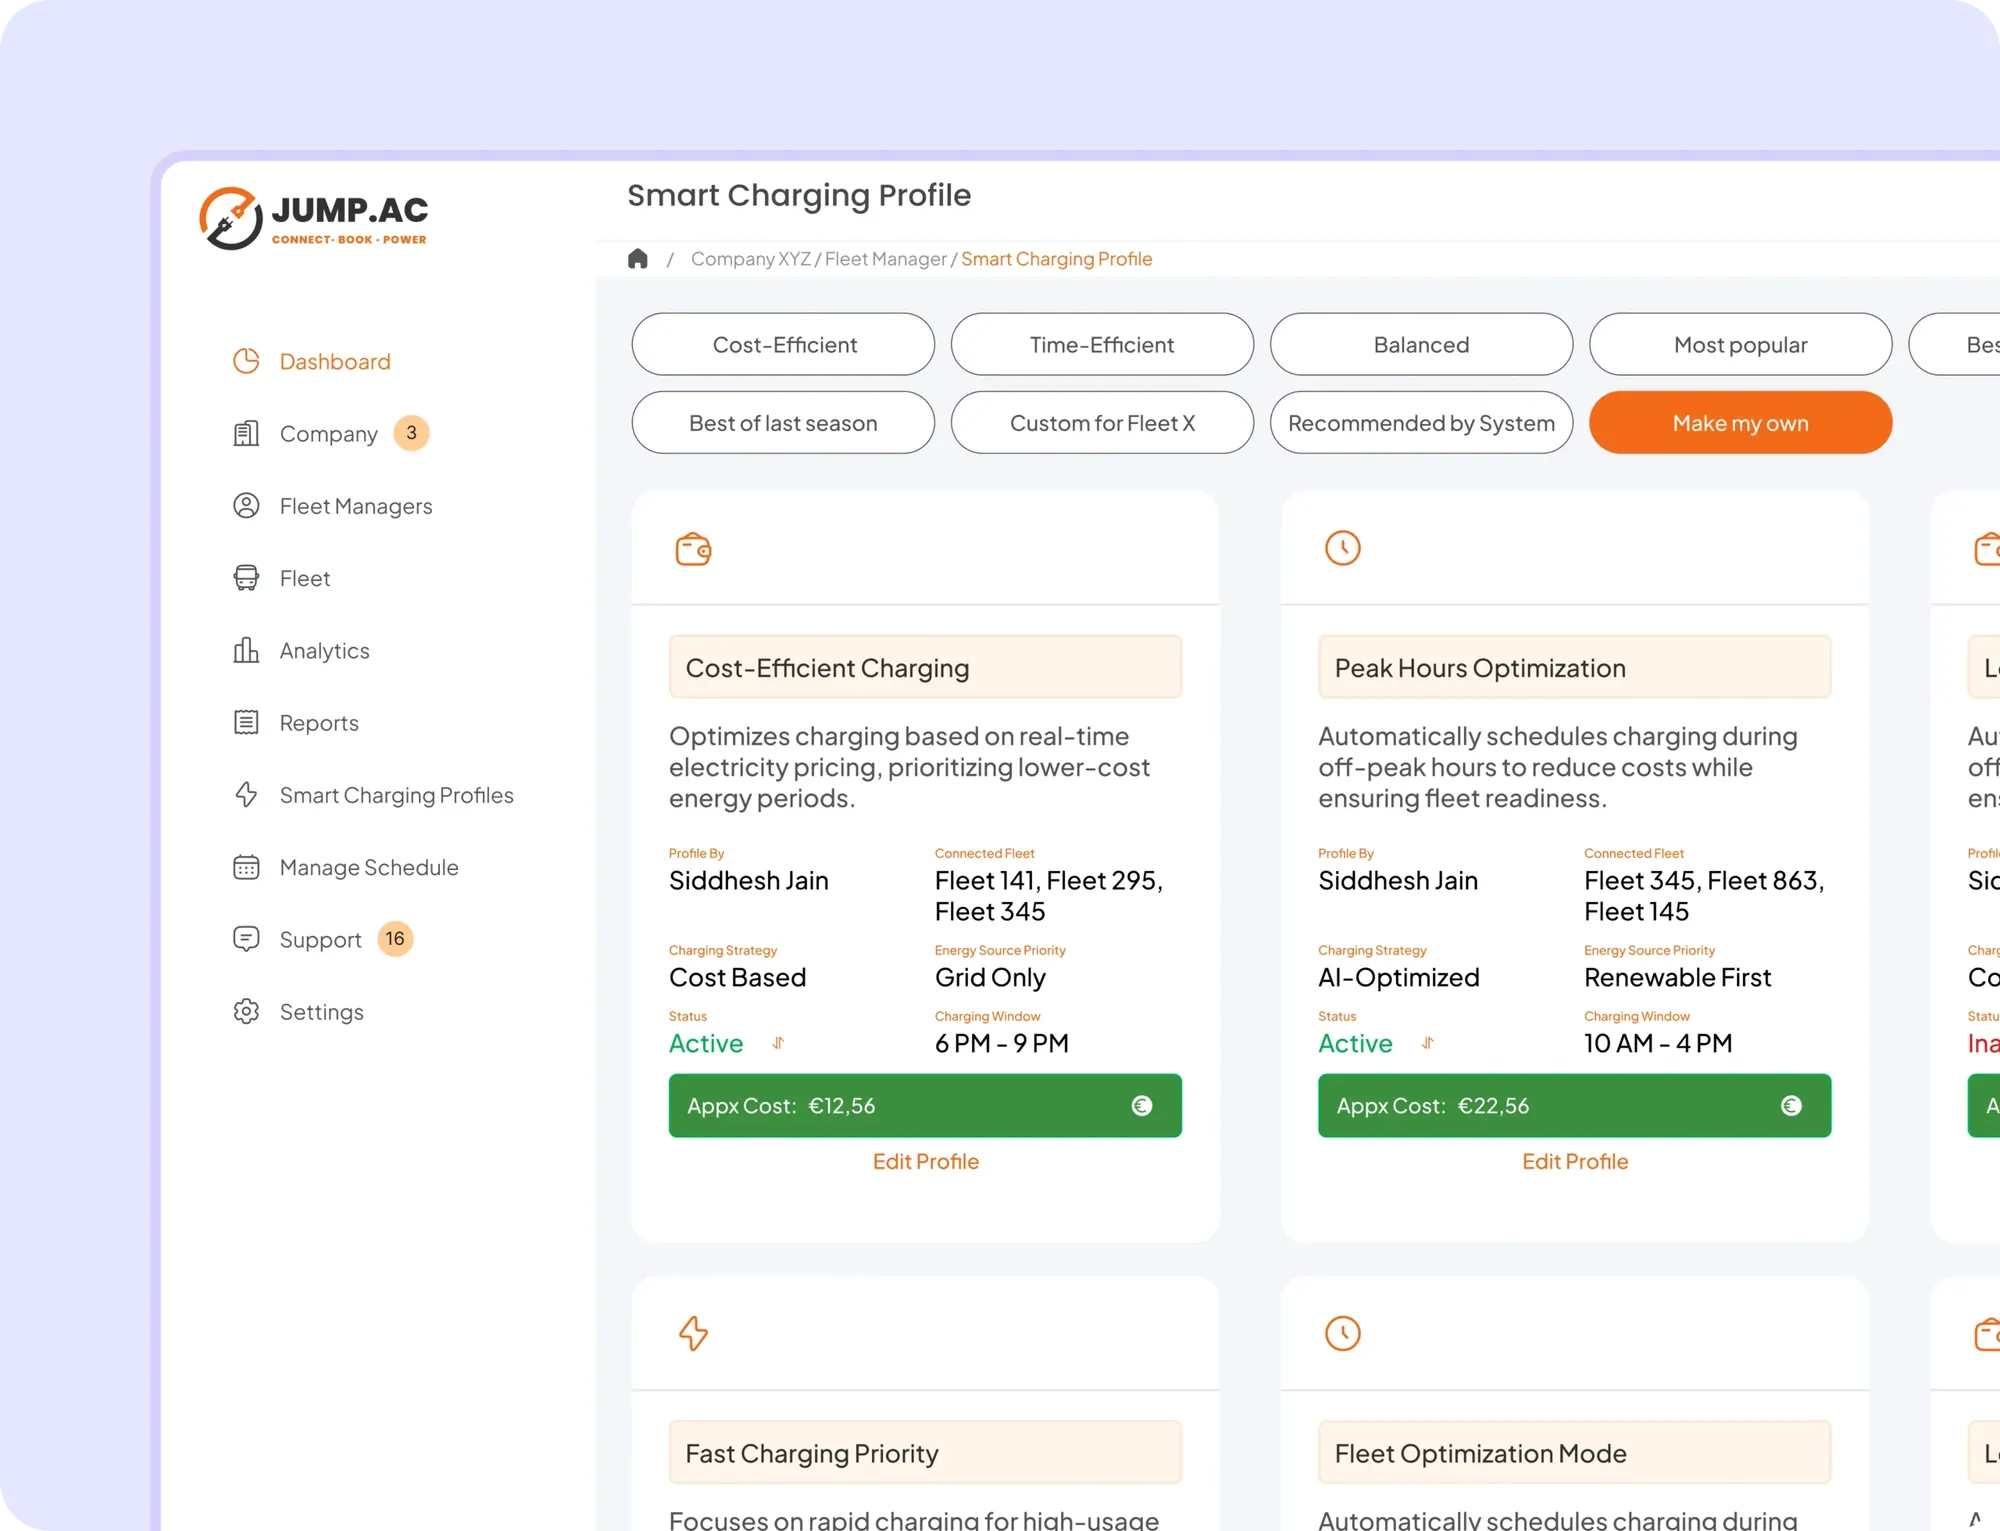Click euro icon in €22,56 cost bar
2000x1531 pixels.
1791,1106
